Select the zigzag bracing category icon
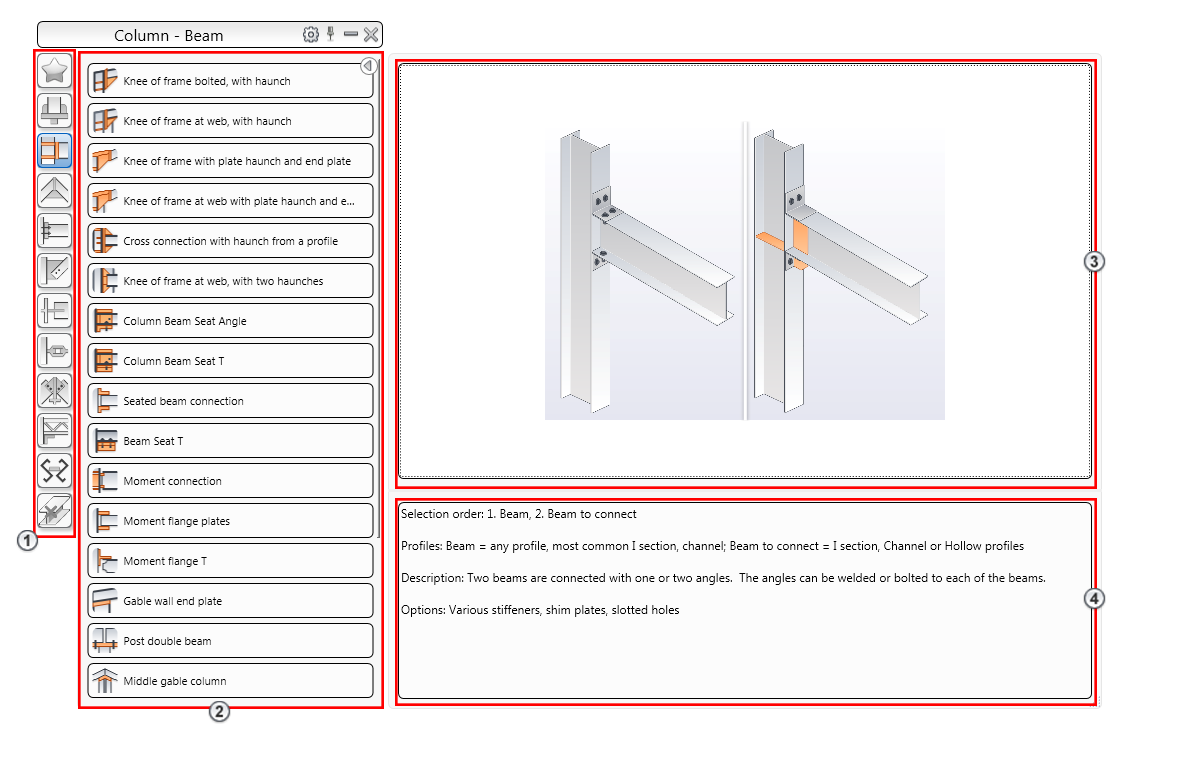 pyautogui.click(x=55, y=470)
